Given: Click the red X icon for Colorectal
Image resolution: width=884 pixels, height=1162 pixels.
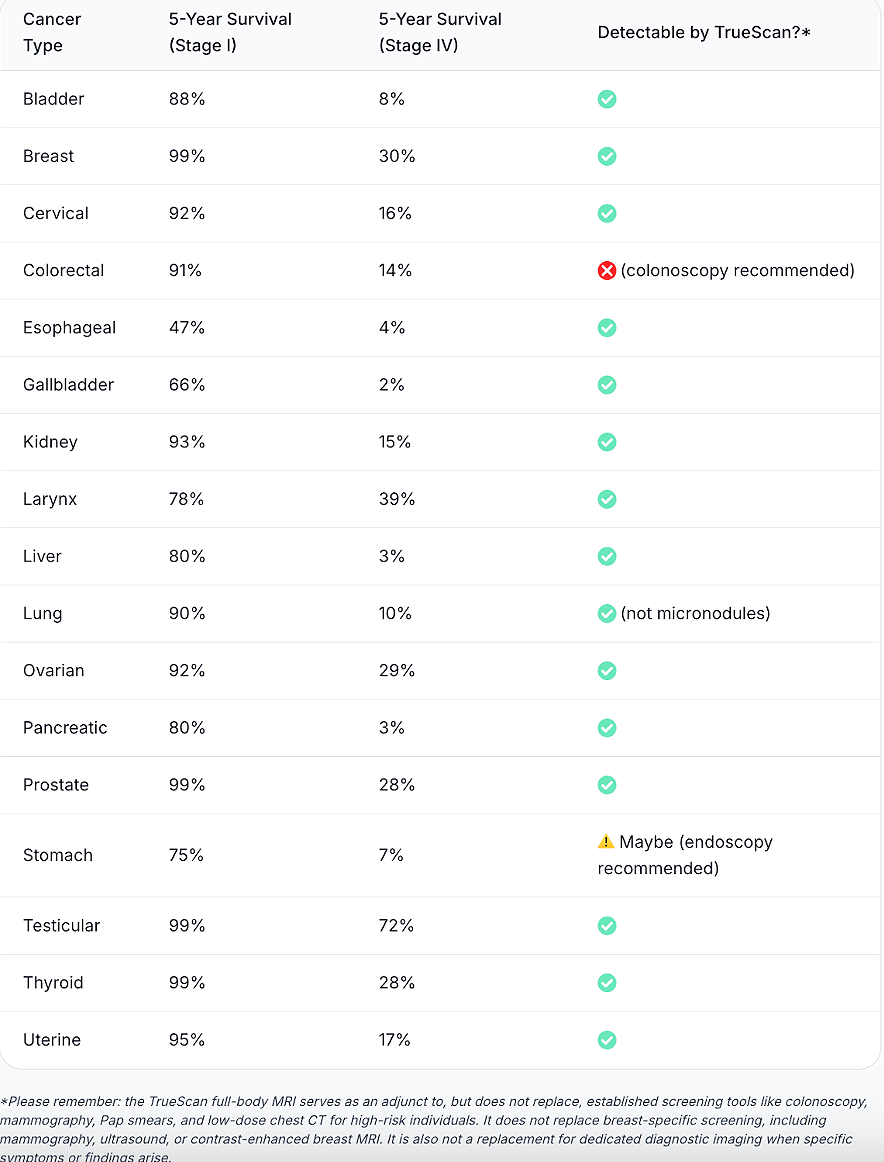Looking at the screenshot, I should pos(607,270).
